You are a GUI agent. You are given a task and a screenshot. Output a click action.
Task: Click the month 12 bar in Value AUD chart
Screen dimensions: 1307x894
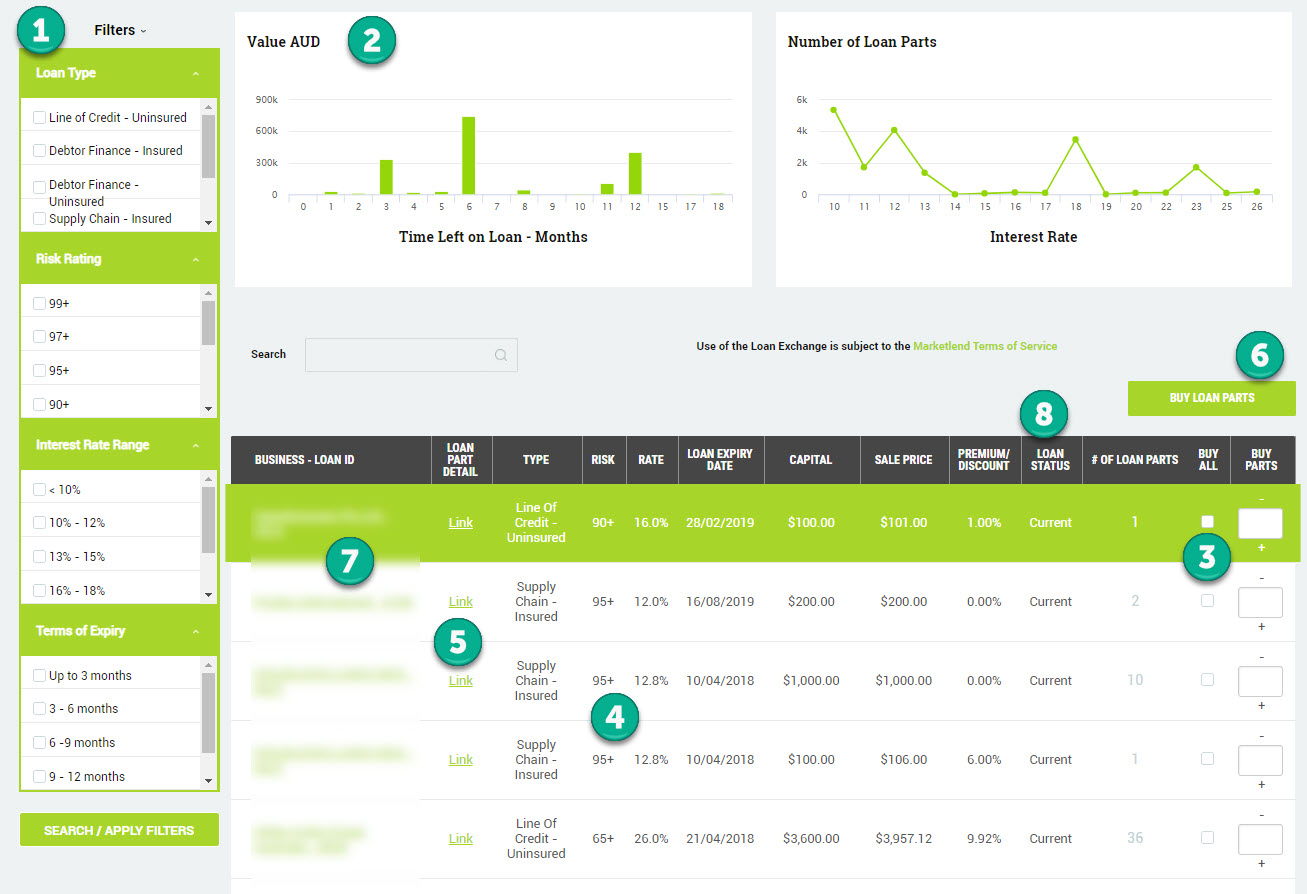tap(635, 174)
